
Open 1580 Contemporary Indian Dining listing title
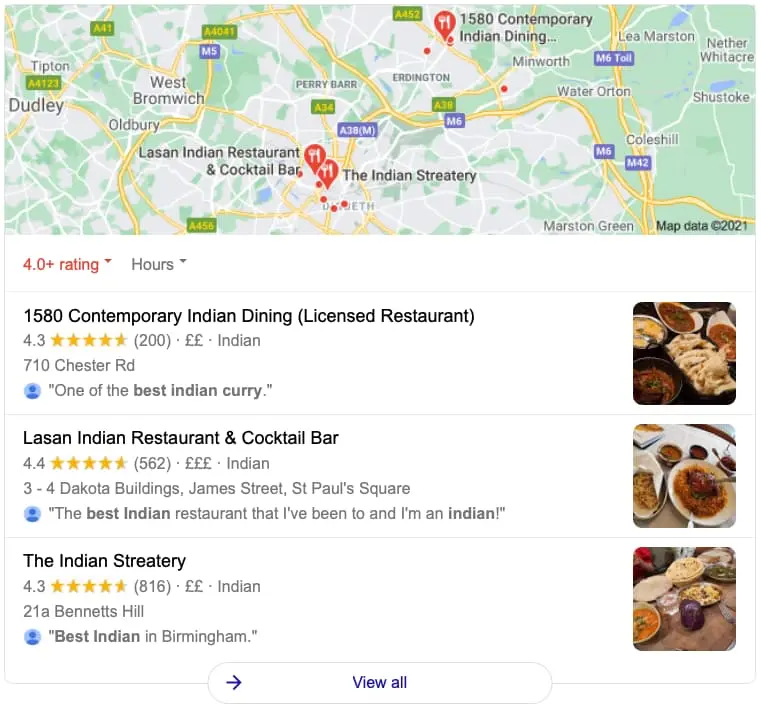(248, 316)
